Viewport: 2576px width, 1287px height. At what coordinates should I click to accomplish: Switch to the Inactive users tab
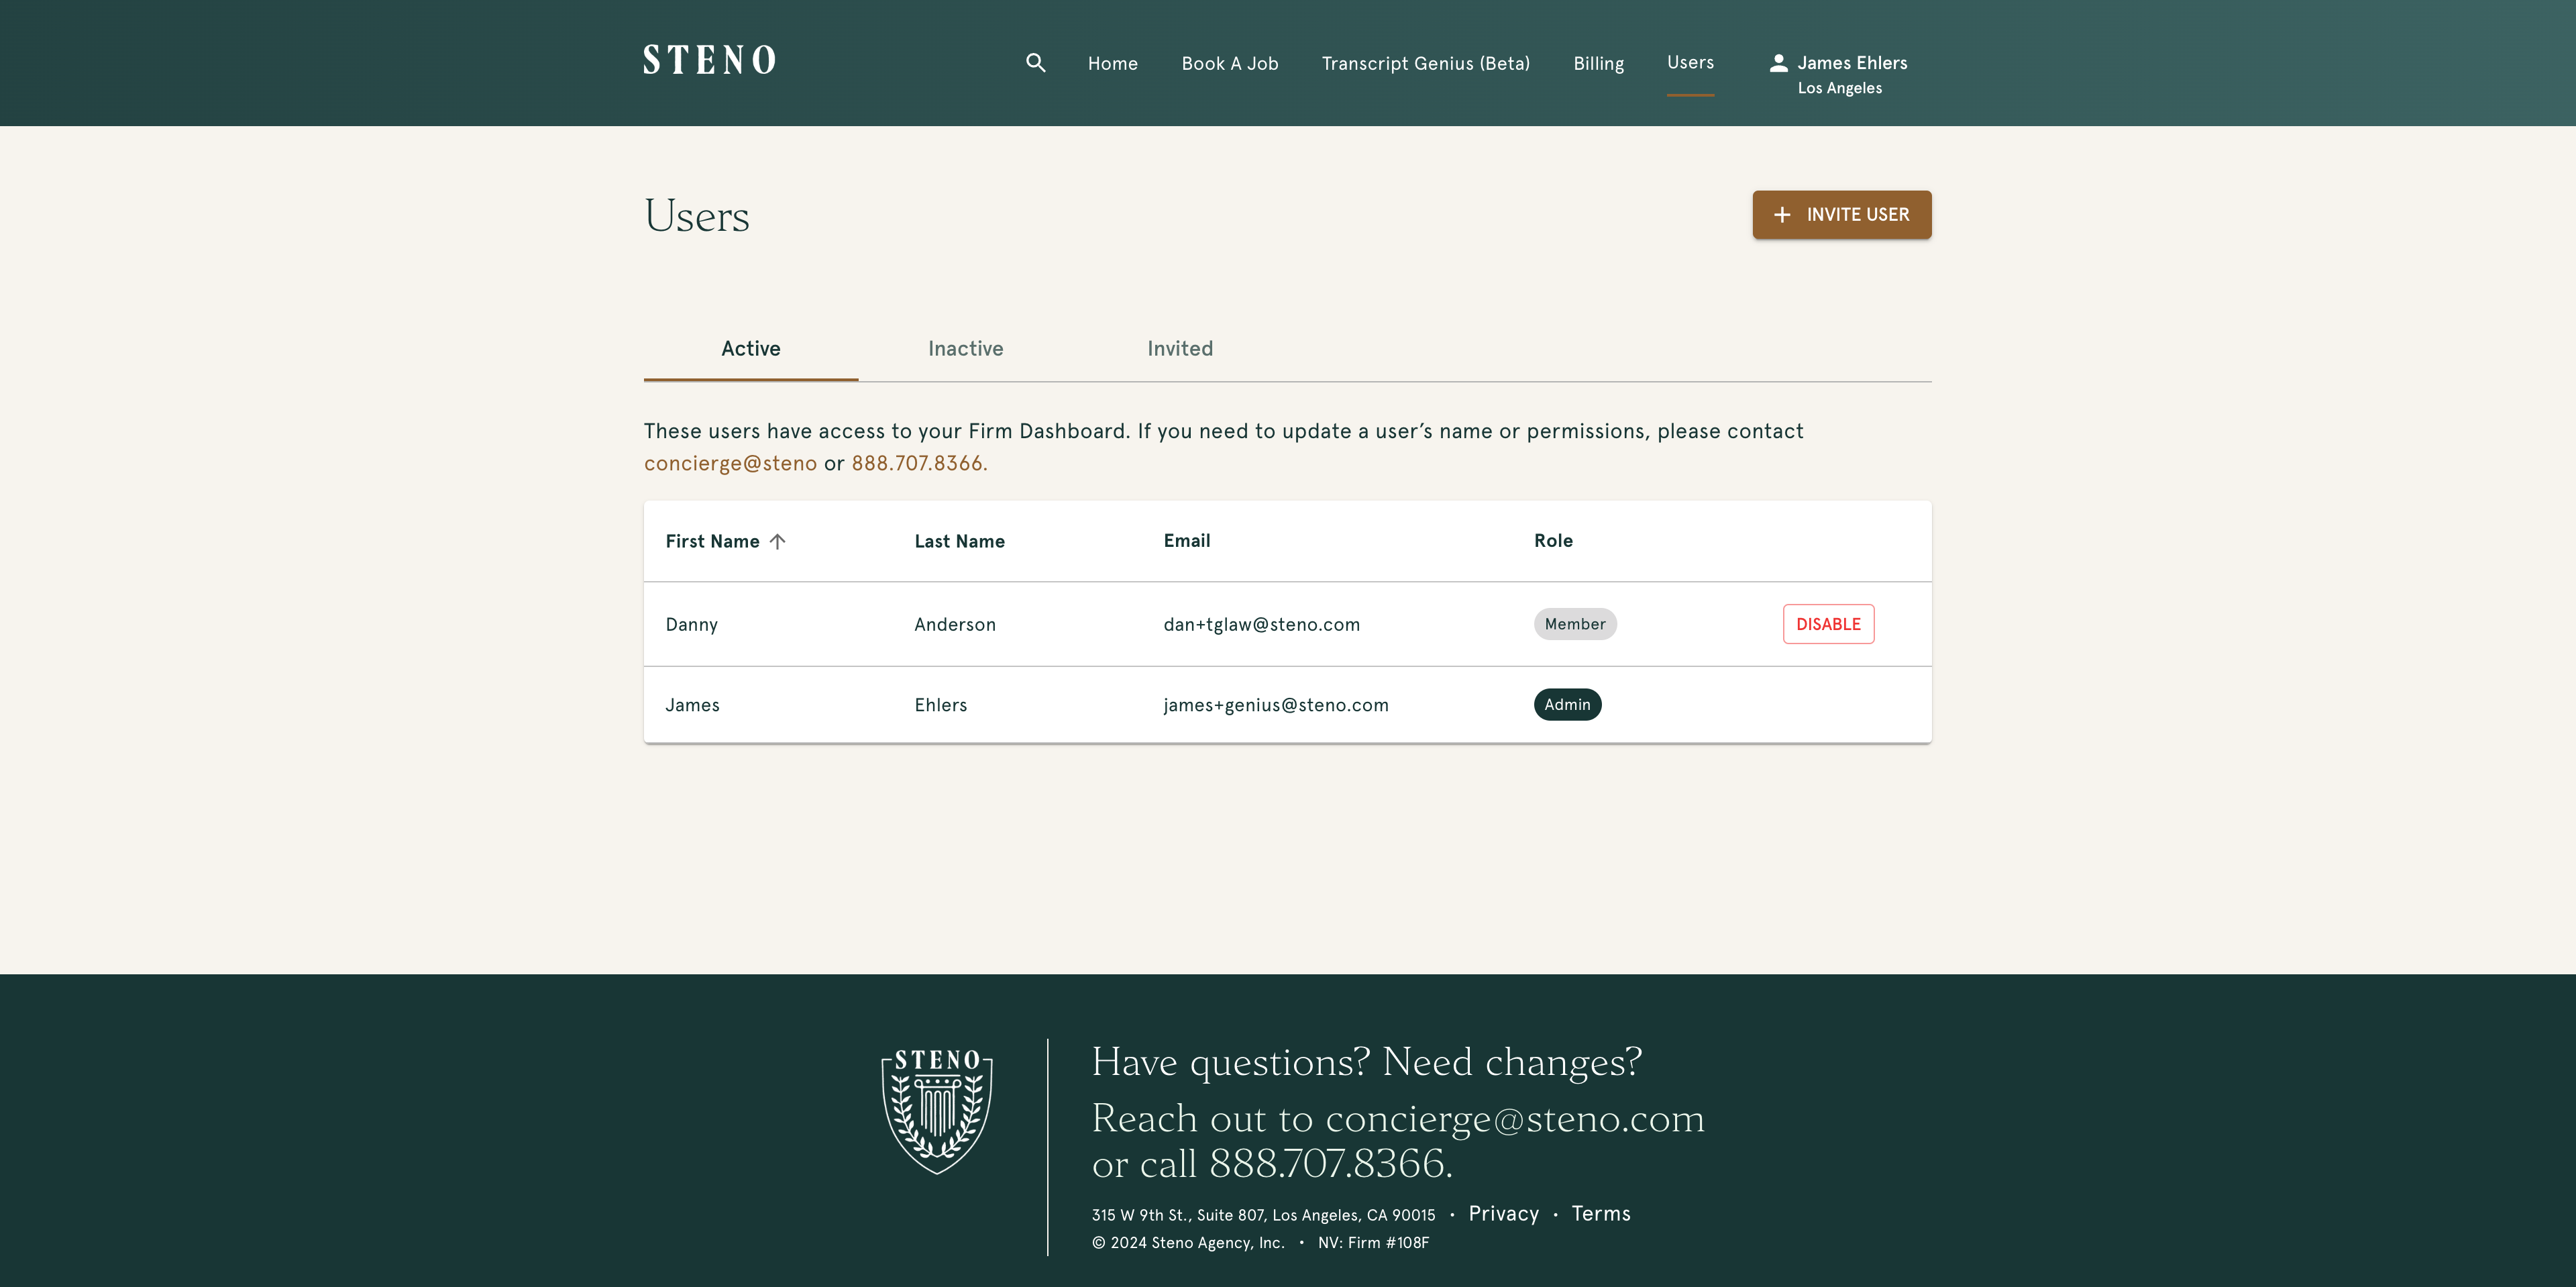click(x=966, y=348)
